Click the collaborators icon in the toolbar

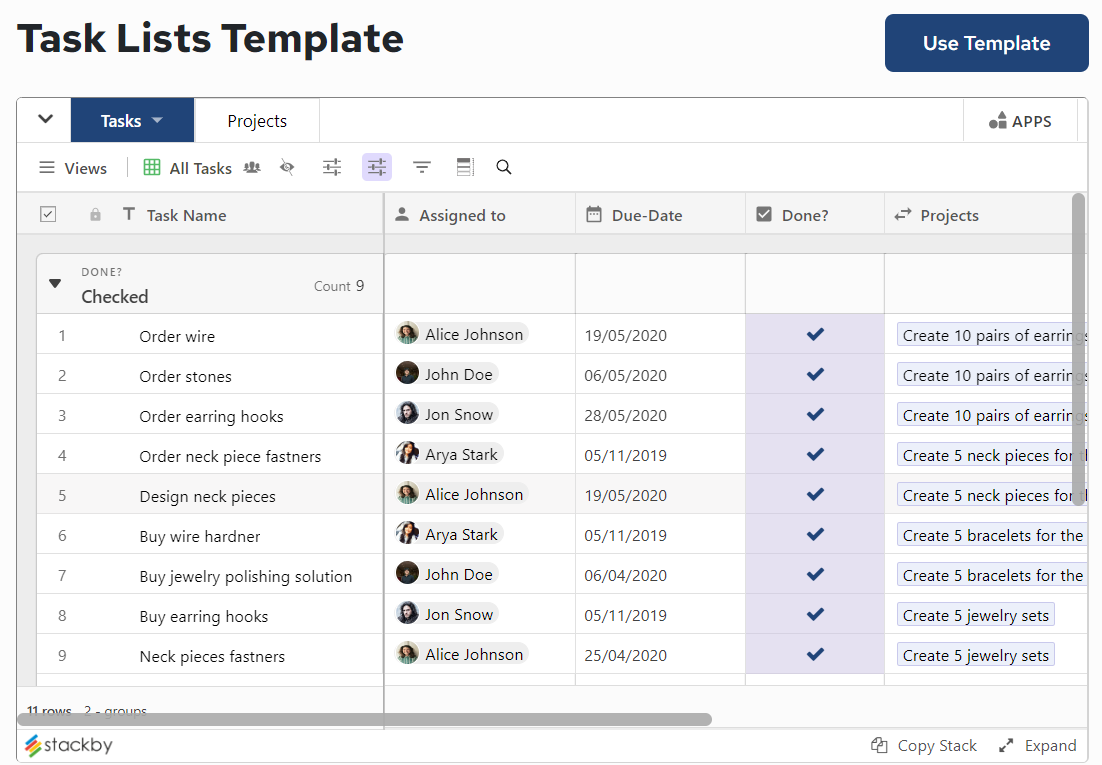(251, 167)
